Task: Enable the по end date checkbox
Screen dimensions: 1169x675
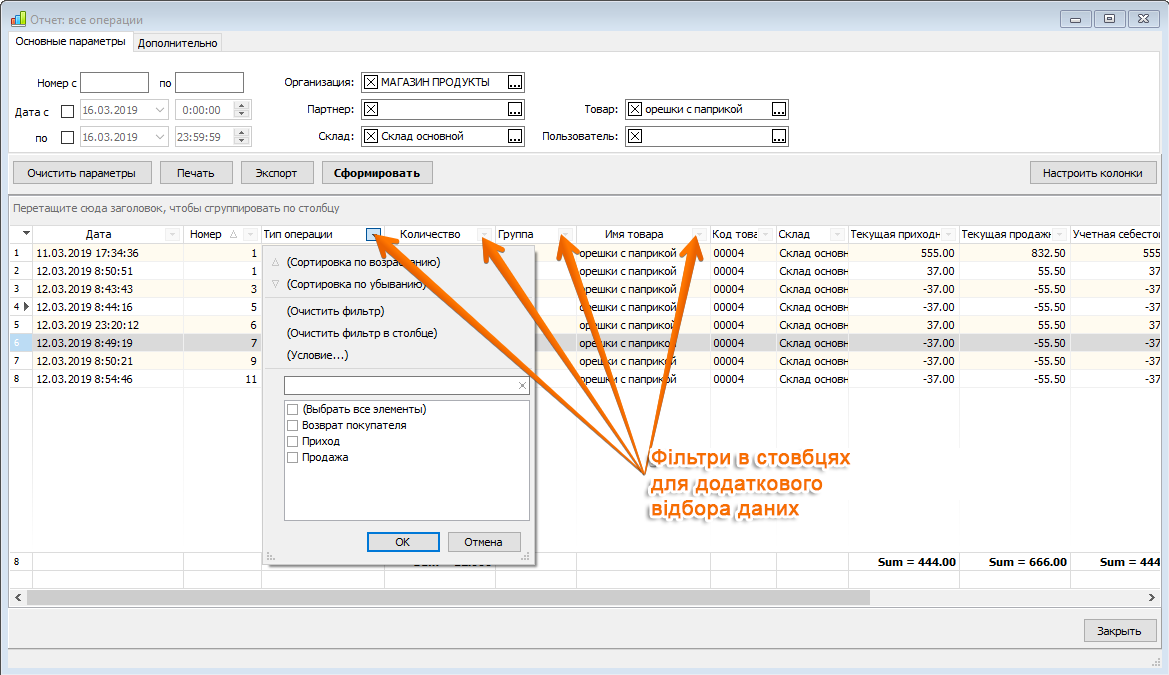Action: (67, 137)
